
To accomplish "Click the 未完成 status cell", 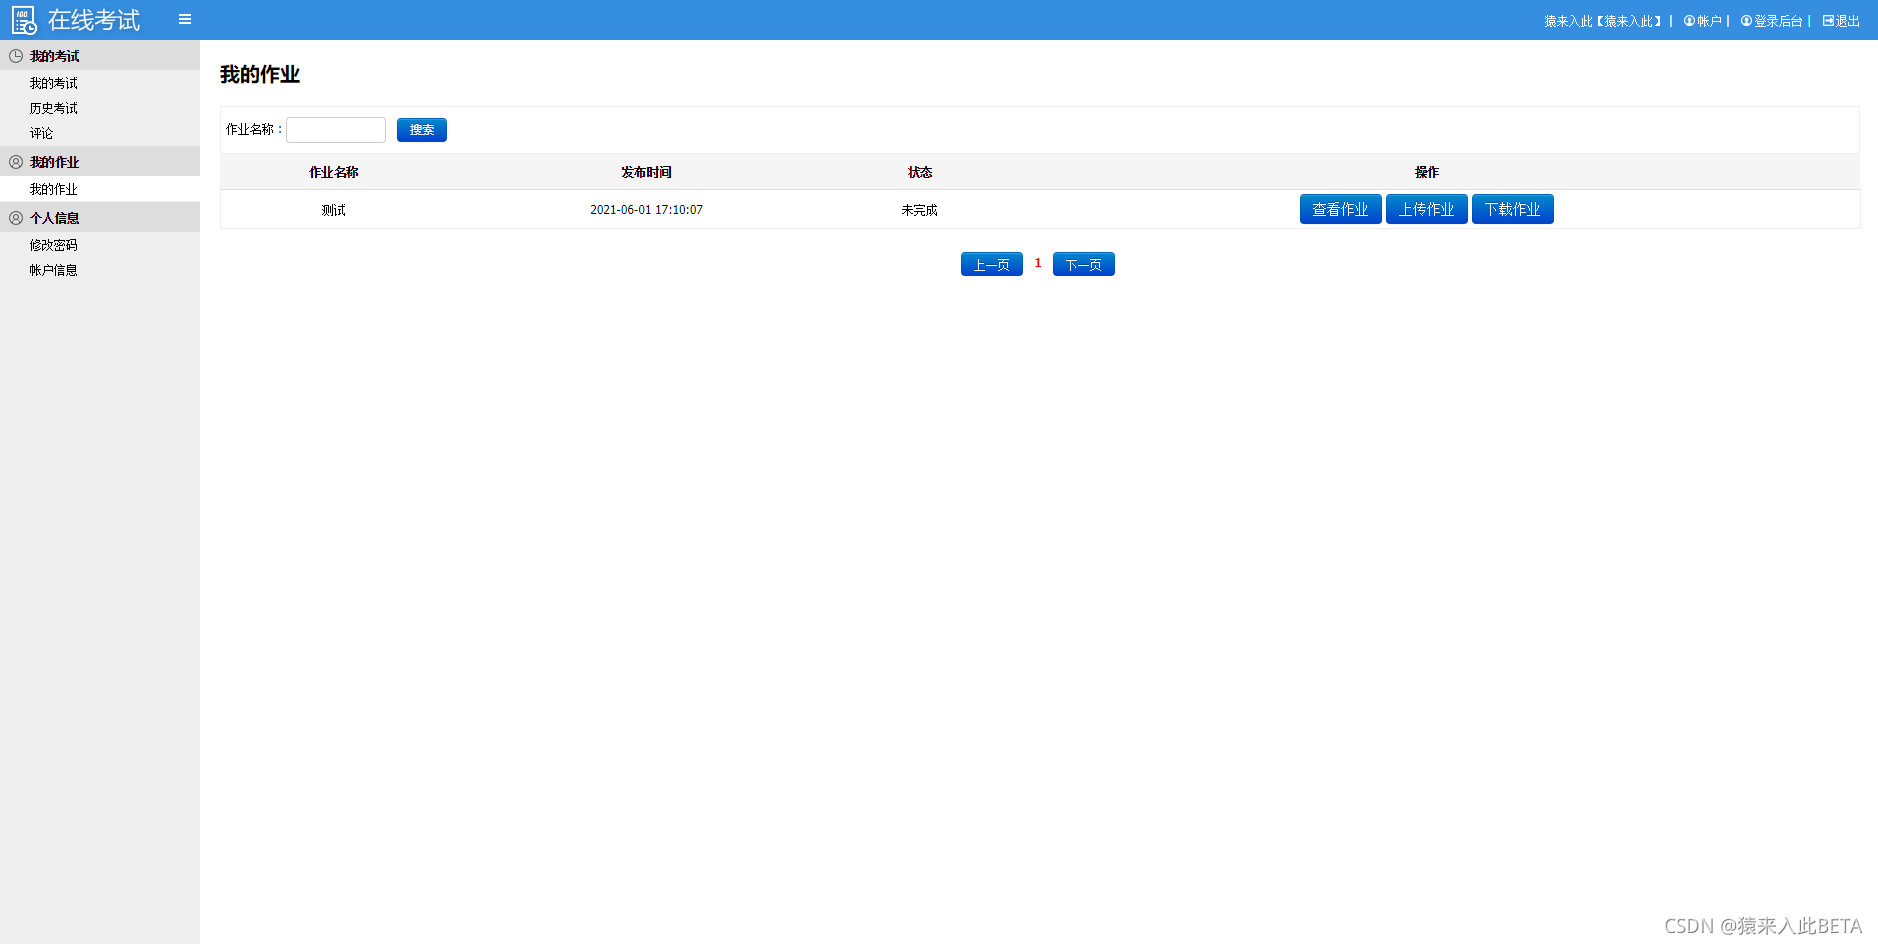I will pos(919,210).
